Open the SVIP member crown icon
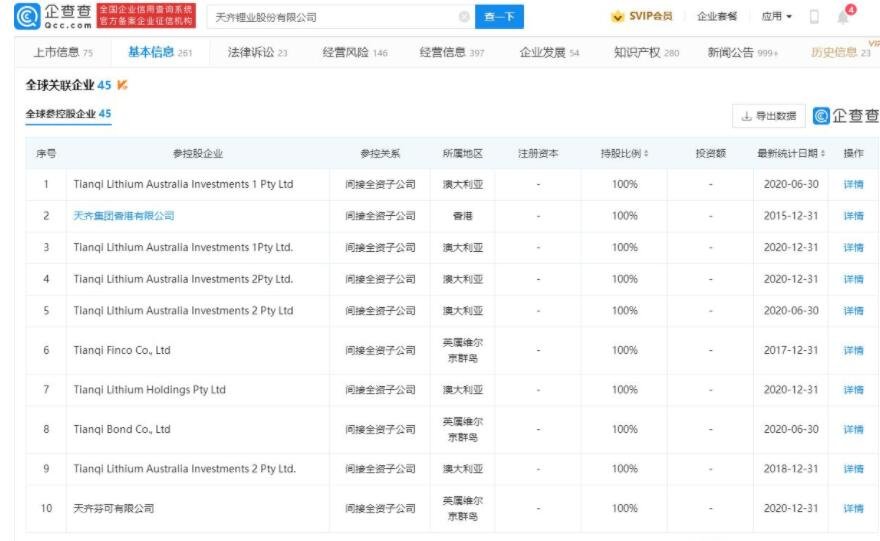880x541 pixels. coord(617,16)
